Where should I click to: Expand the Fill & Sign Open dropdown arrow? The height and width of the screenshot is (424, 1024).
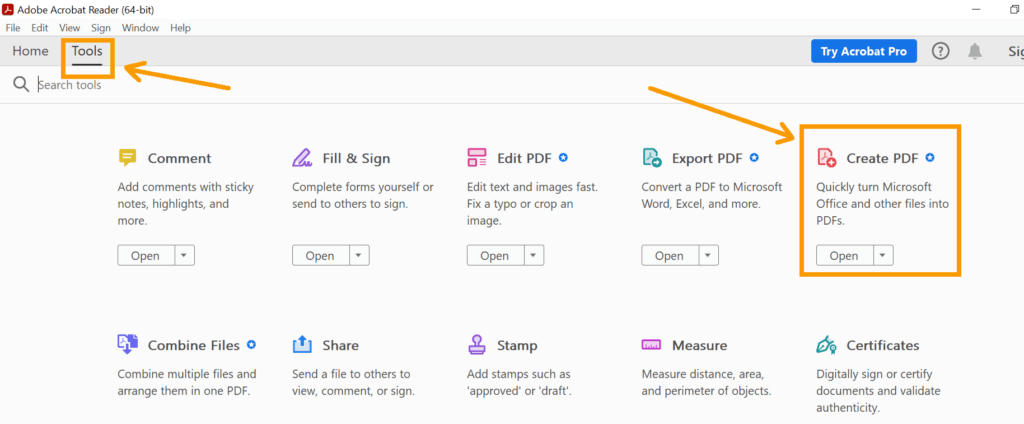(359, 256)
